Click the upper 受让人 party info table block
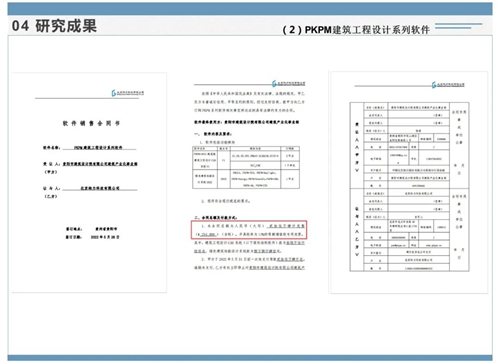Viewport: 500px width, 363px height. [x=409, y=145]
